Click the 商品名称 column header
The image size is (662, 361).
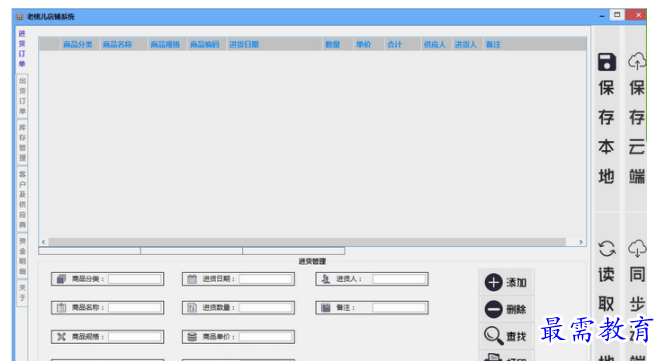pyautogui.click(x=123, y=44)
